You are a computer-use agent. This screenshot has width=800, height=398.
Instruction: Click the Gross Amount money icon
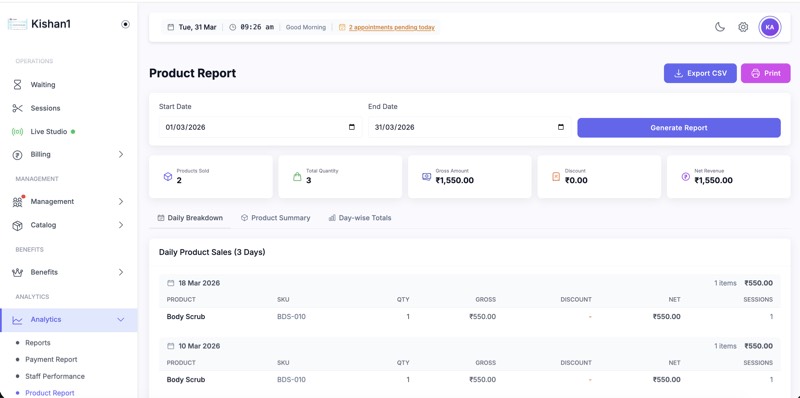427,177
